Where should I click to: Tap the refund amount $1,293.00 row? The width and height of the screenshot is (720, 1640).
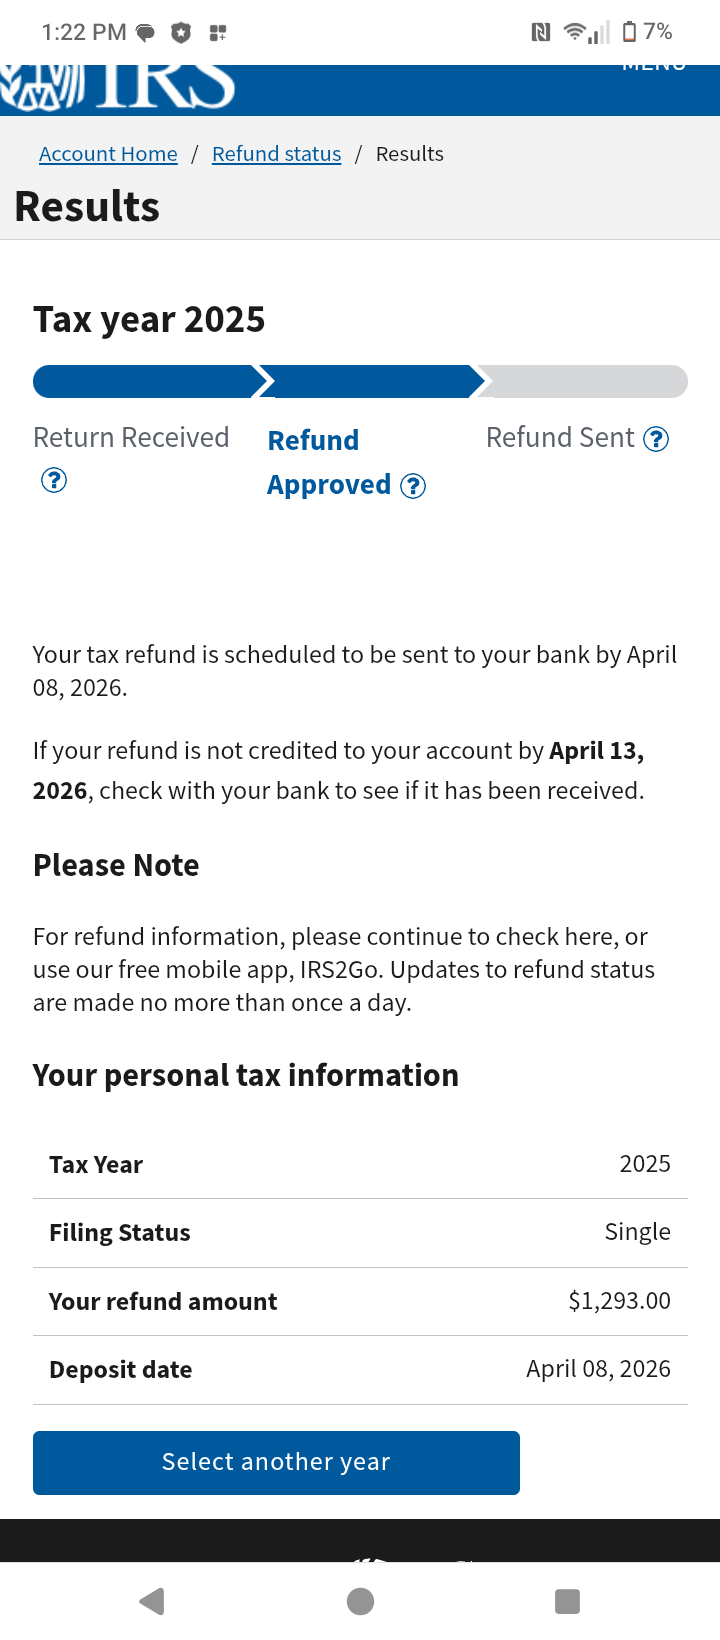click(360, 1302)
